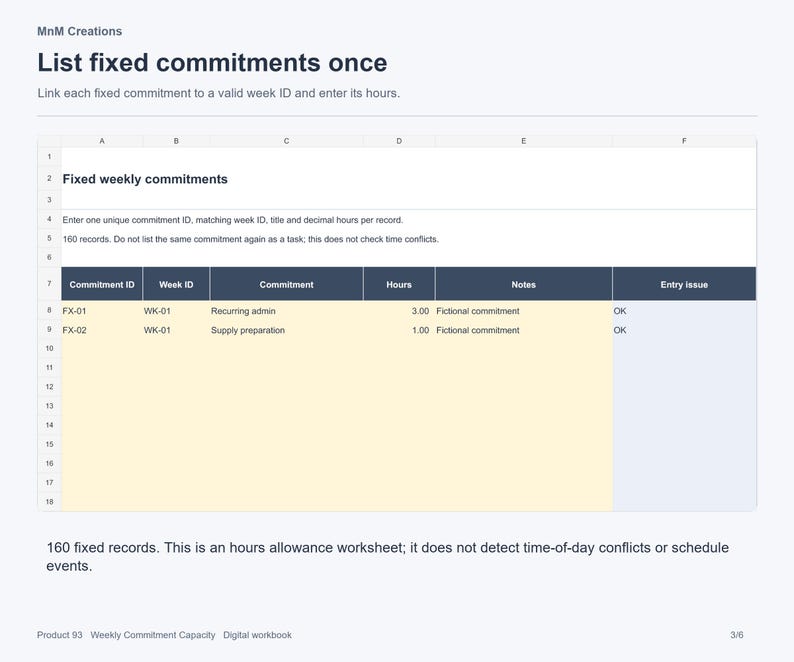Select the OK entry issue for FX-01
The width and height of the screenshot is (794, 662).
pos(684,311)
